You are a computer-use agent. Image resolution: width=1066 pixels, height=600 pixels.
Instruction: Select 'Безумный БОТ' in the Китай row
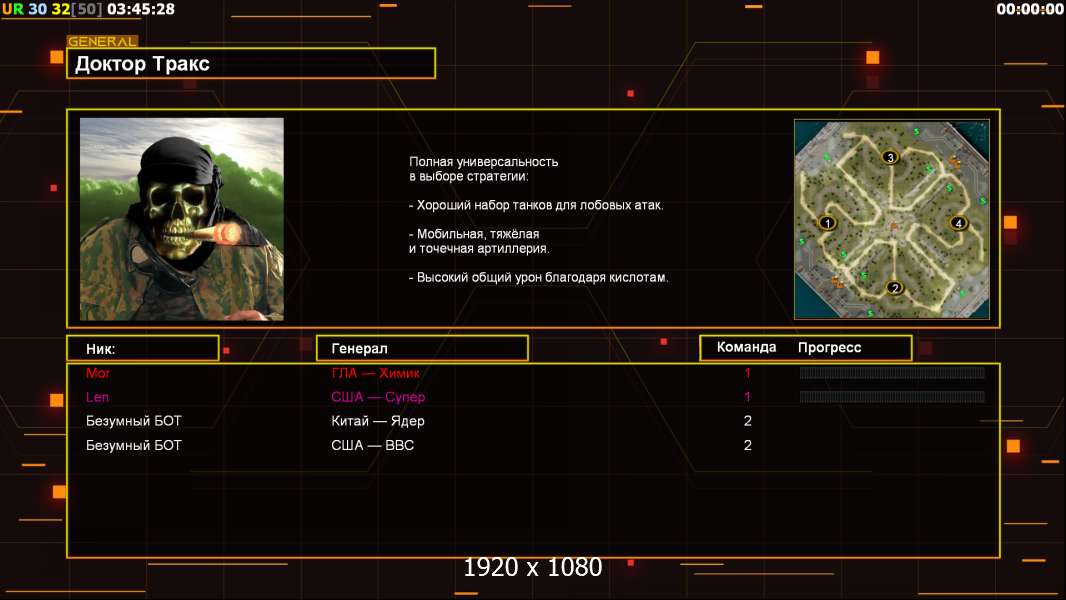tap(133, 421)
